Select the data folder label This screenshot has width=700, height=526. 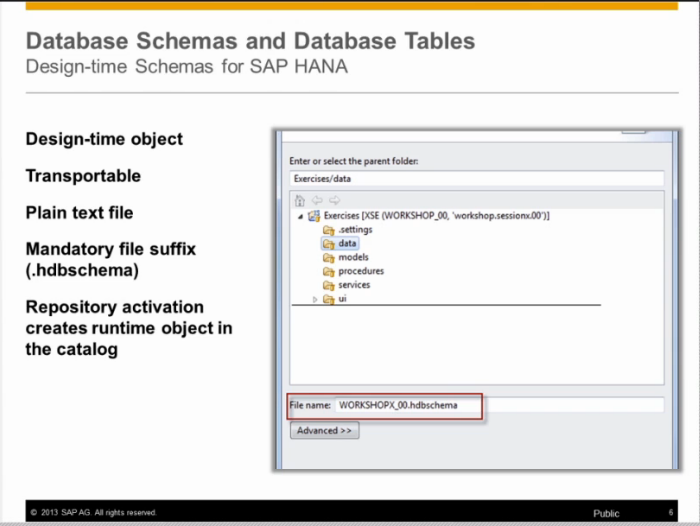pyautogui.click(x=347, y=243)
